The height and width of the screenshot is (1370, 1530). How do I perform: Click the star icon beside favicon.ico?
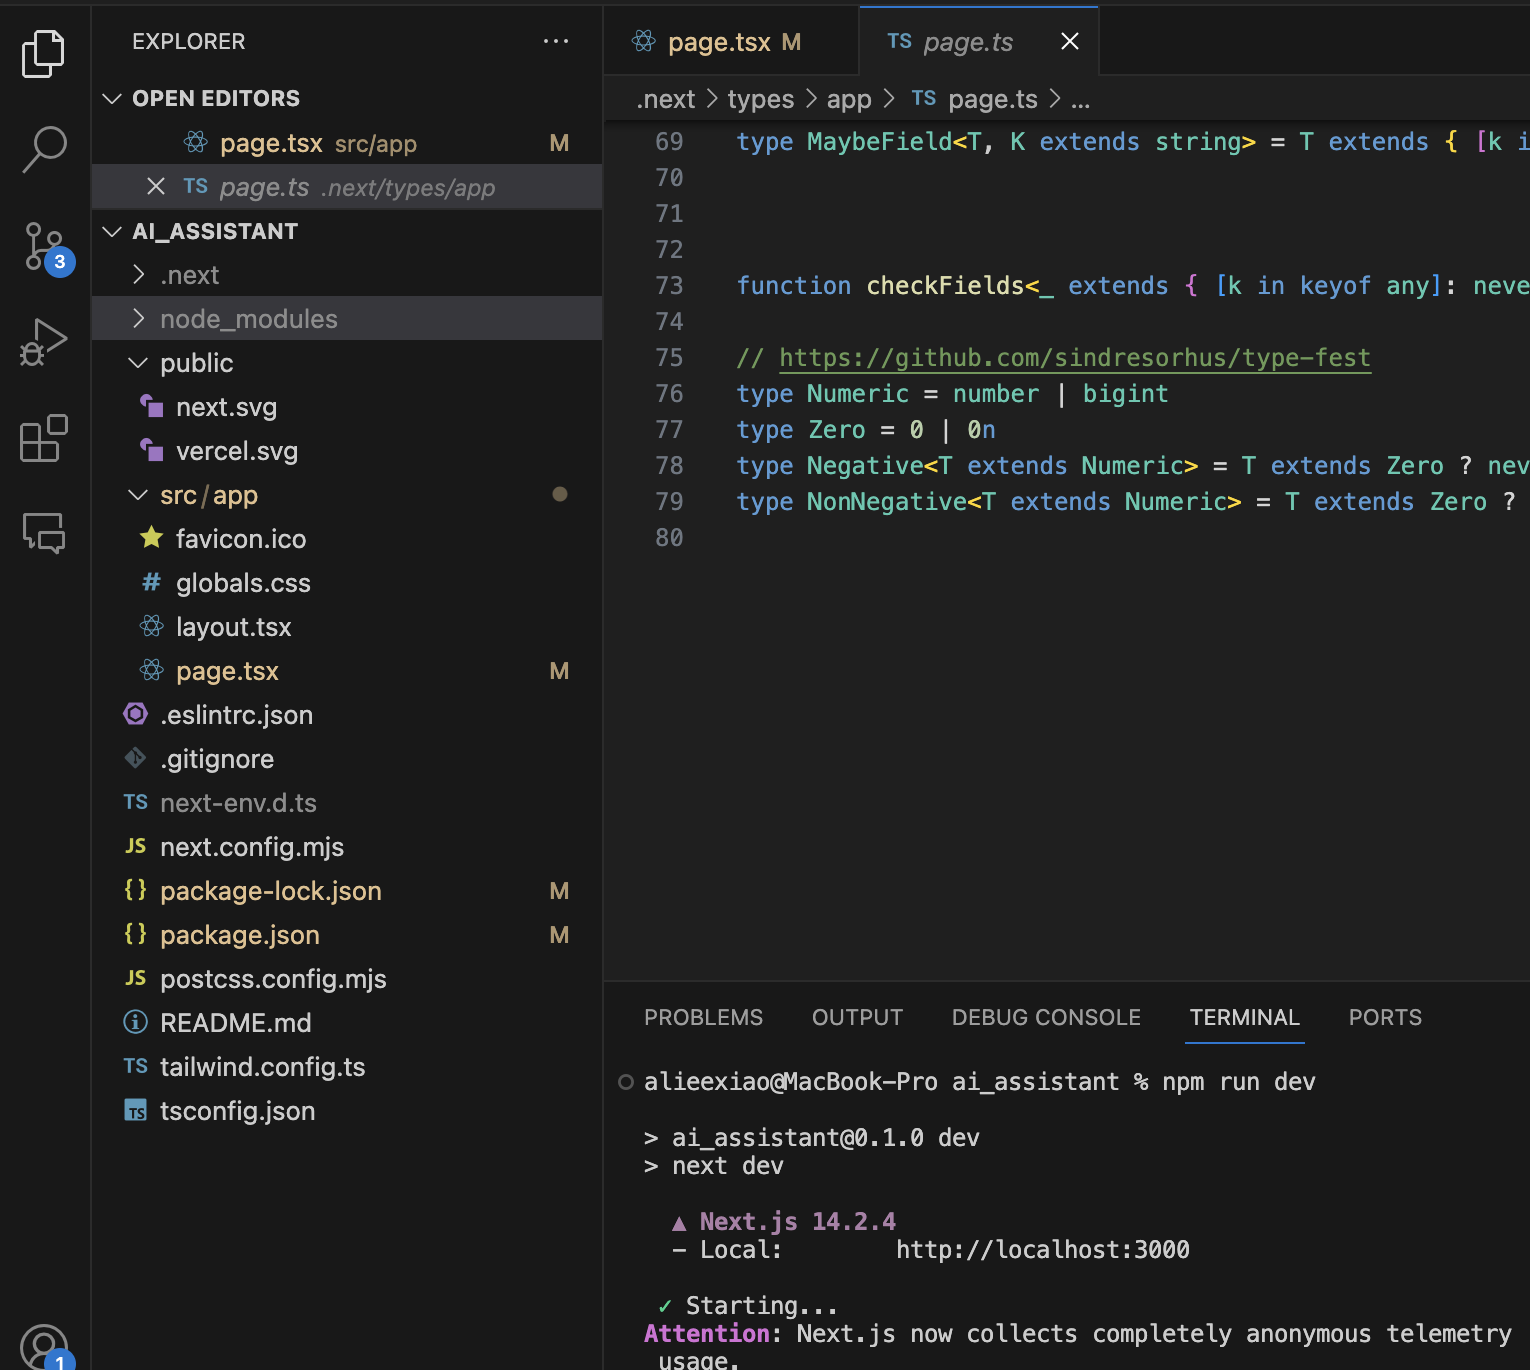[151, 538]
